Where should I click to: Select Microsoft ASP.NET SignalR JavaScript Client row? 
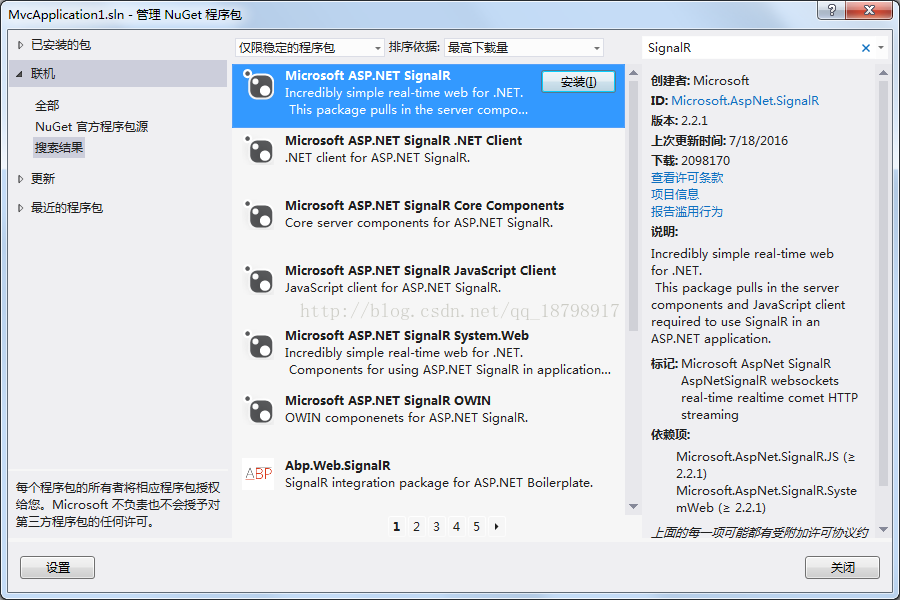(x=428, y=290)
